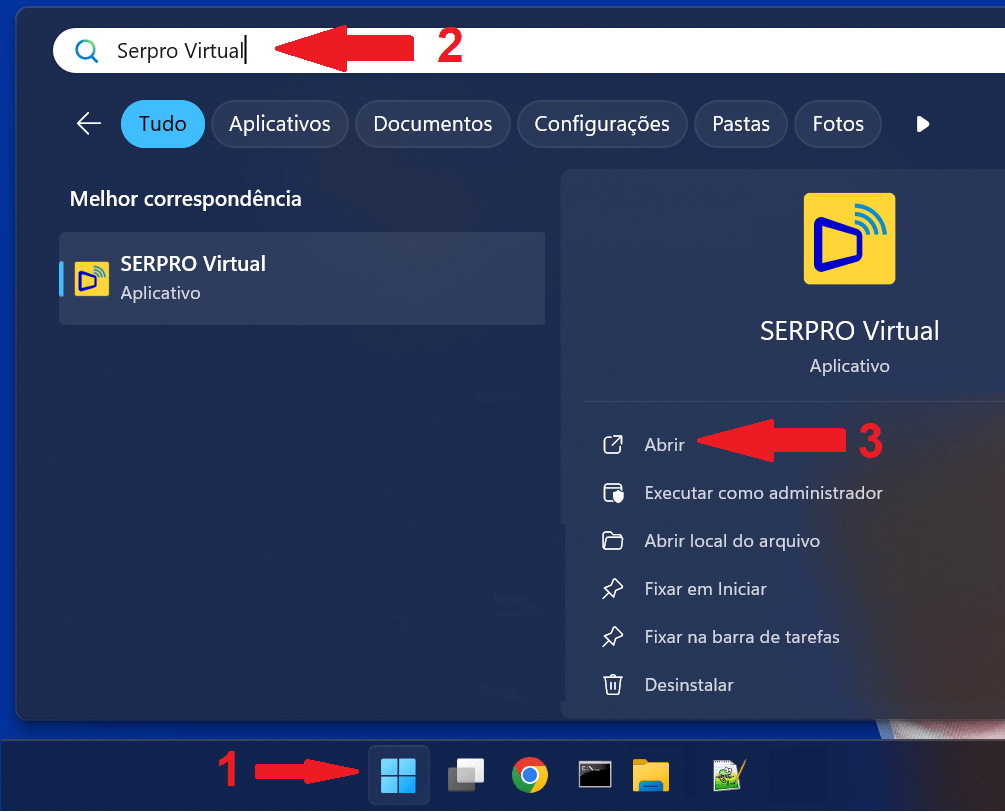
Task: Click the SERPRO Virtual title in details pane
Action: click(x=849, y=331)
